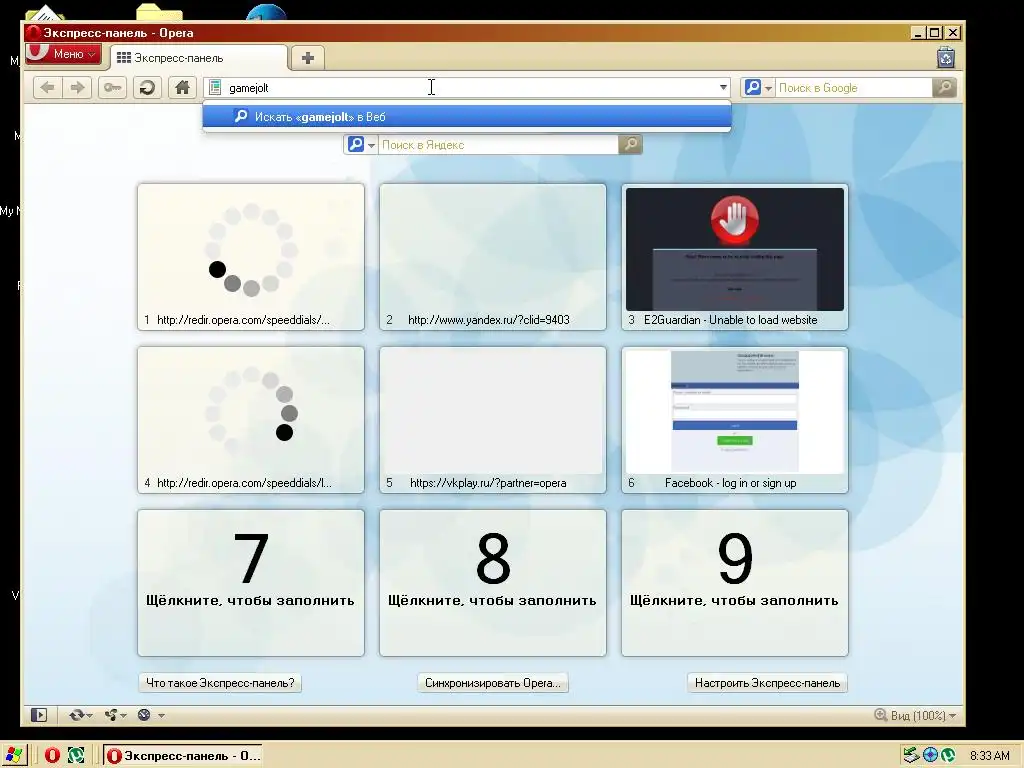Expand the address bar history dropdown
The height and width of the screenshot is (768, 1024).
click(723, 88)
